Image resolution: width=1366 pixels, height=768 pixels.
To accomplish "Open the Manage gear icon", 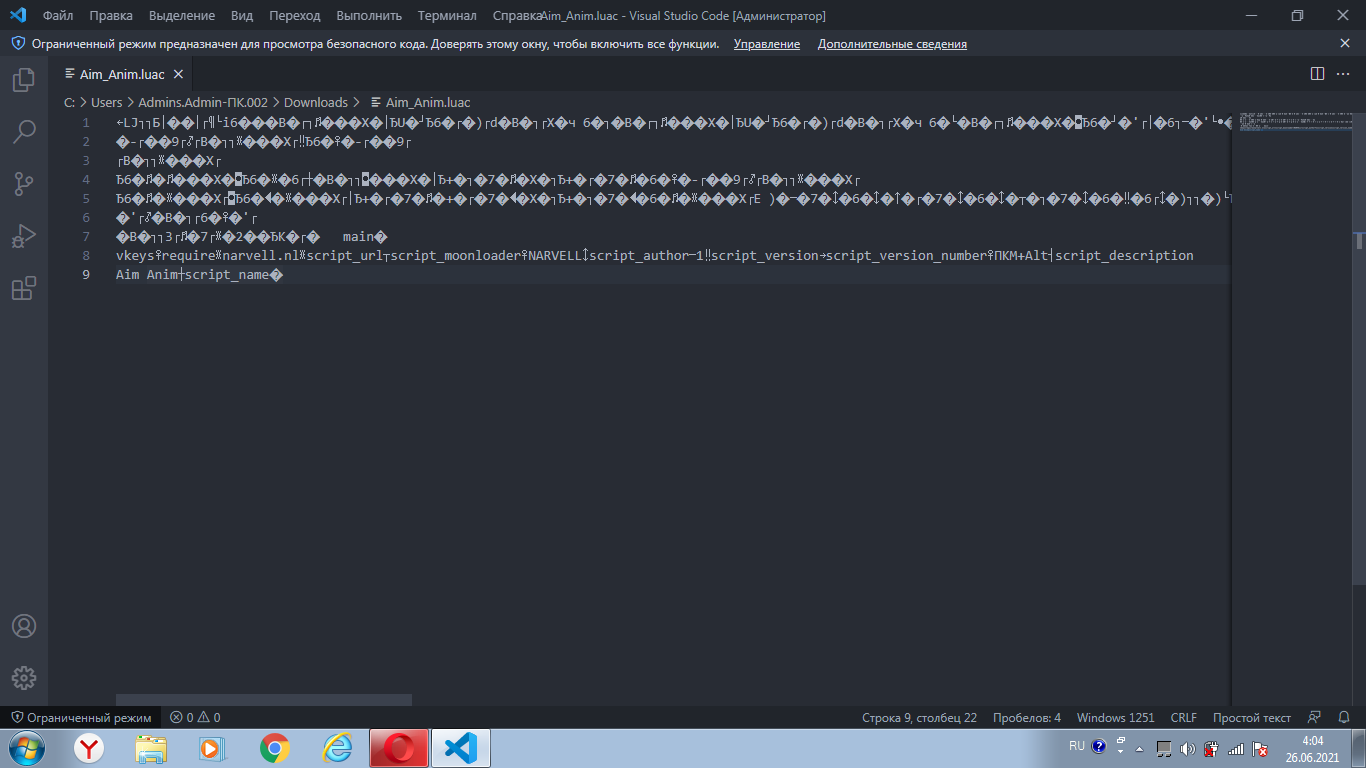I will click(24, 677).
